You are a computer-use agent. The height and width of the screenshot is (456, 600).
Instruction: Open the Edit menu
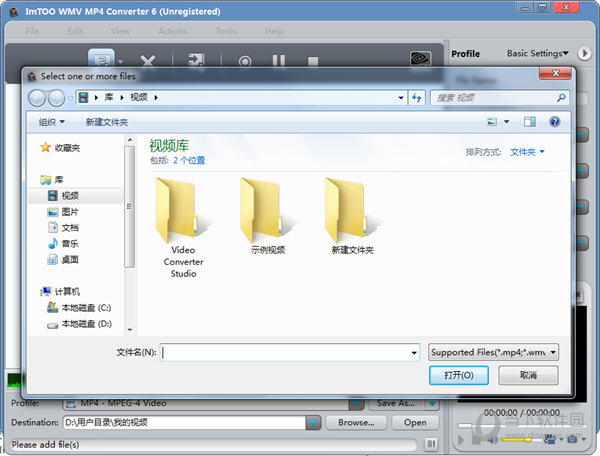click(x=75, y=31)
